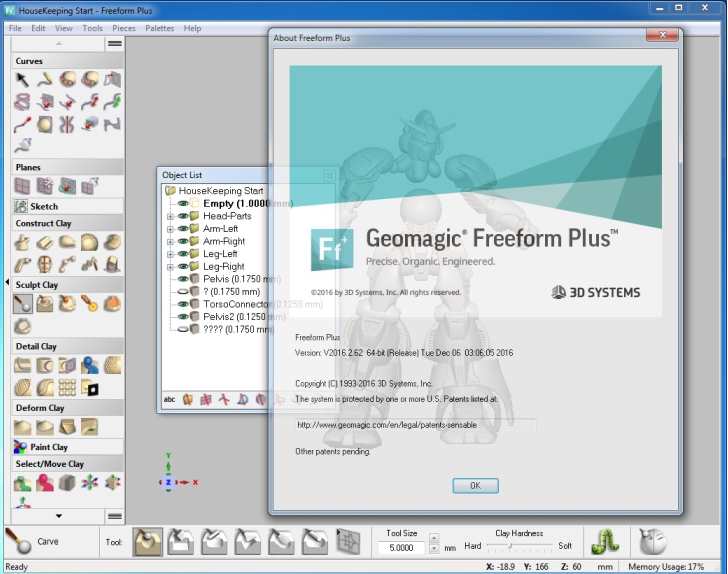Toggle the Leg-Right visibility eye

[183, 266]
